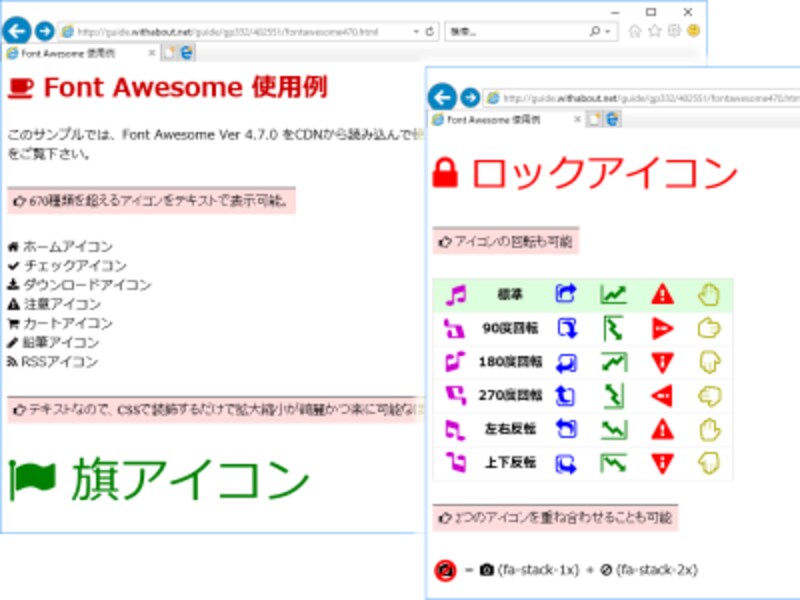Image resolution: width=800 pixels, height=600 pixels.
Task: Click the smiley feedback icon in rear window
Action: click(x=693, y=32)
